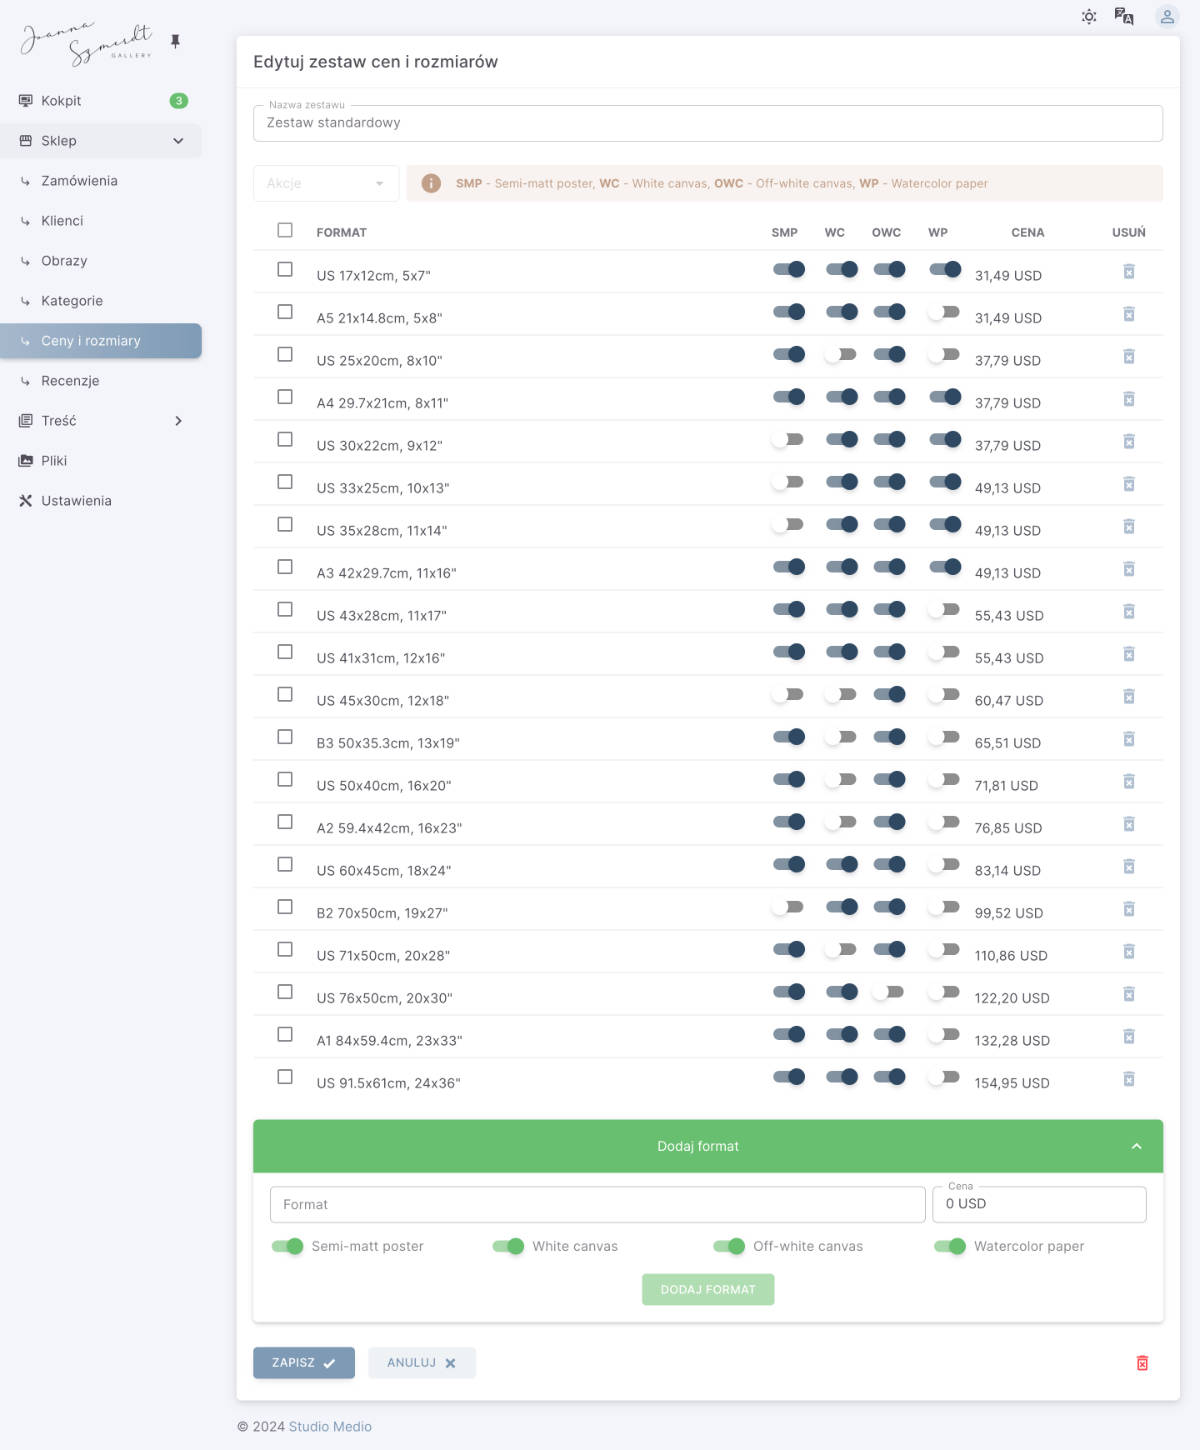Disable Semi-matt poster in add format form
Viewport: 1200px width, 1450px height.
tap(288, 1246)
